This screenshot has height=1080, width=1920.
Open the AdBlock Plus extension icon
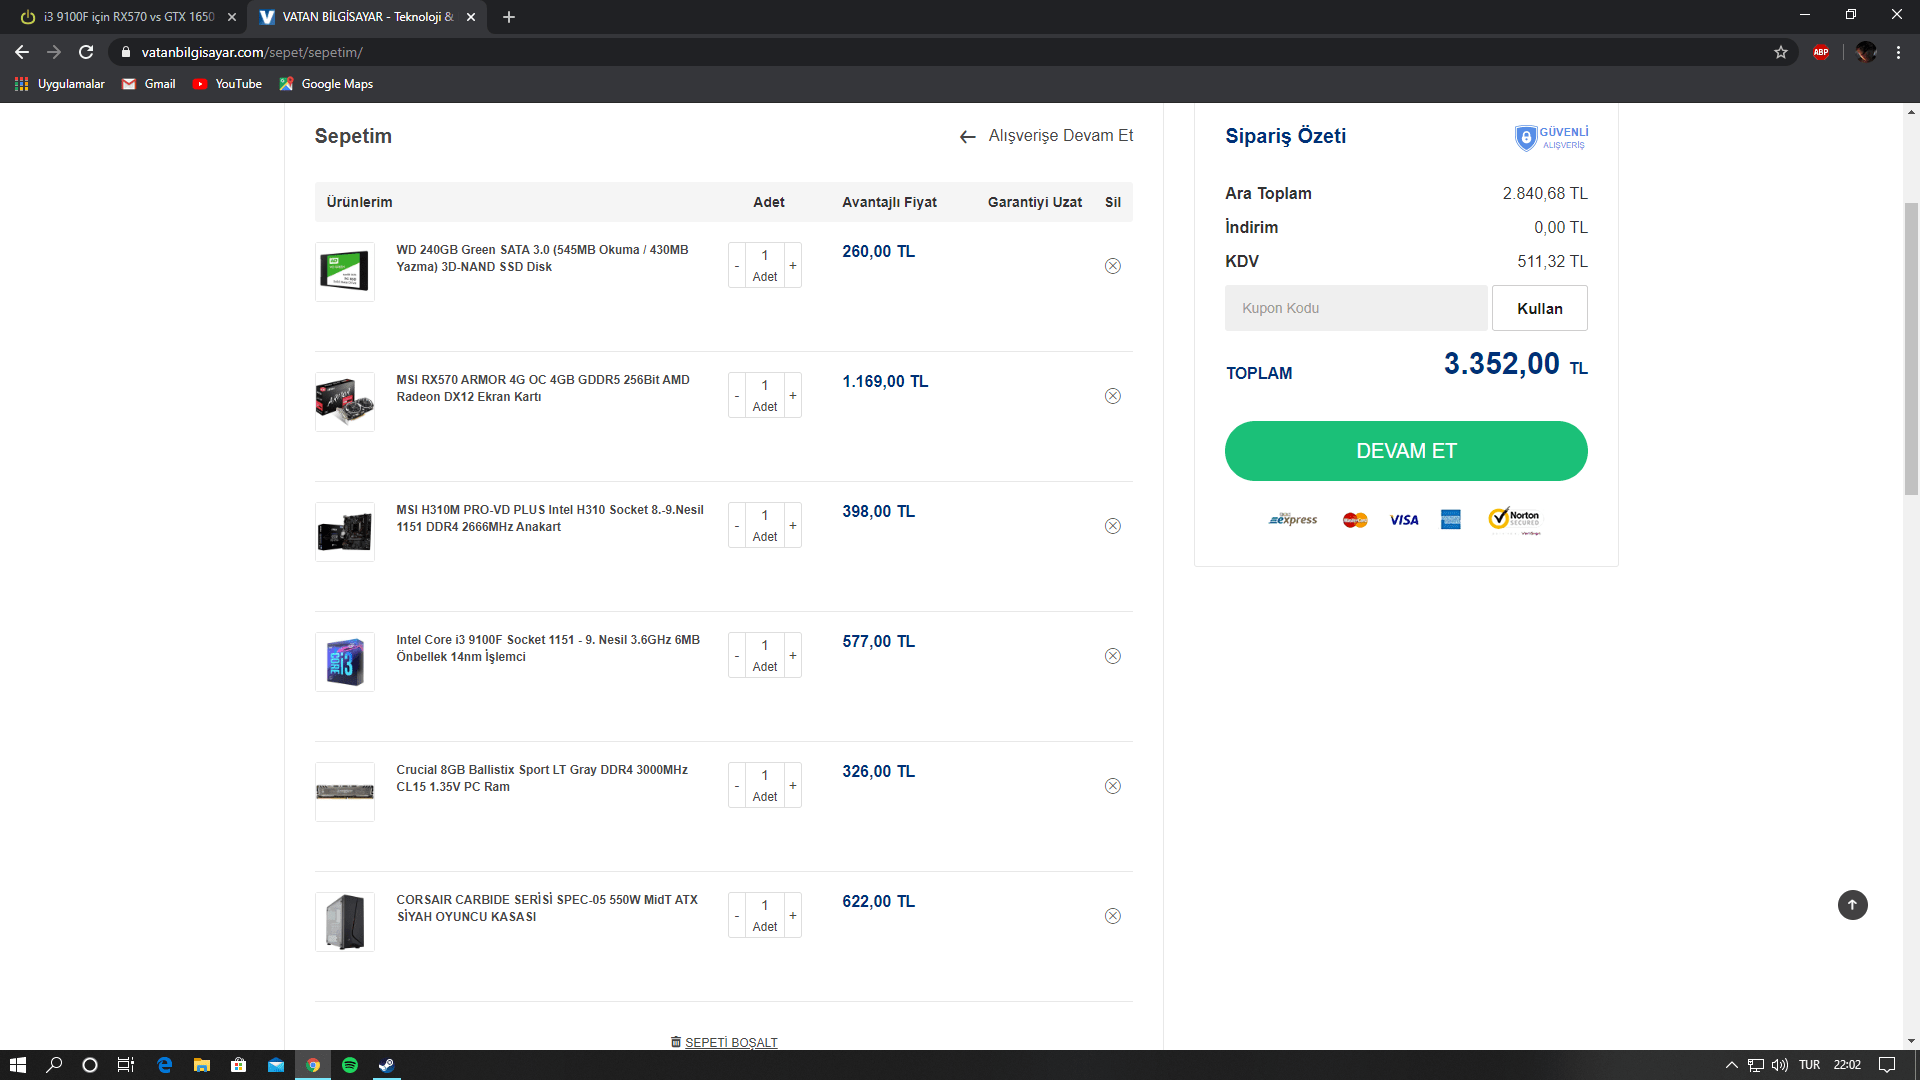[1821, 52]
